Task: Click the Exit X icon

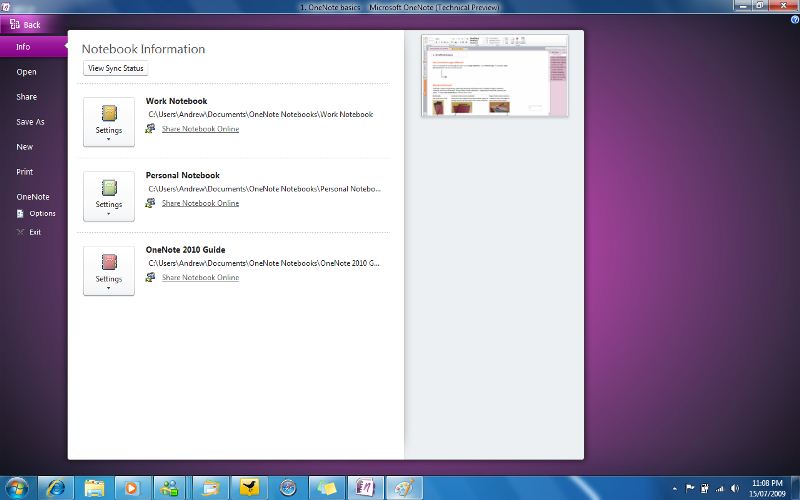Action: pos(20,232)
